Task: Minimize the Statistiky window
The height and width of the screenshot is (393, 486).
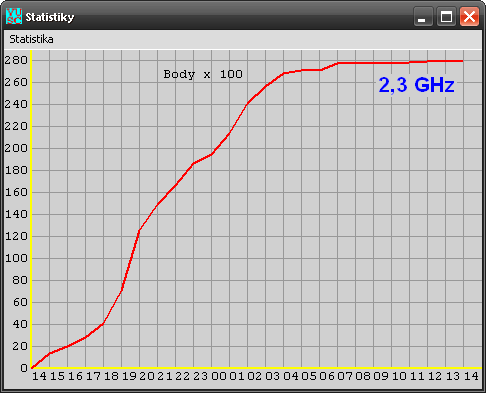Action: (423, 16)
